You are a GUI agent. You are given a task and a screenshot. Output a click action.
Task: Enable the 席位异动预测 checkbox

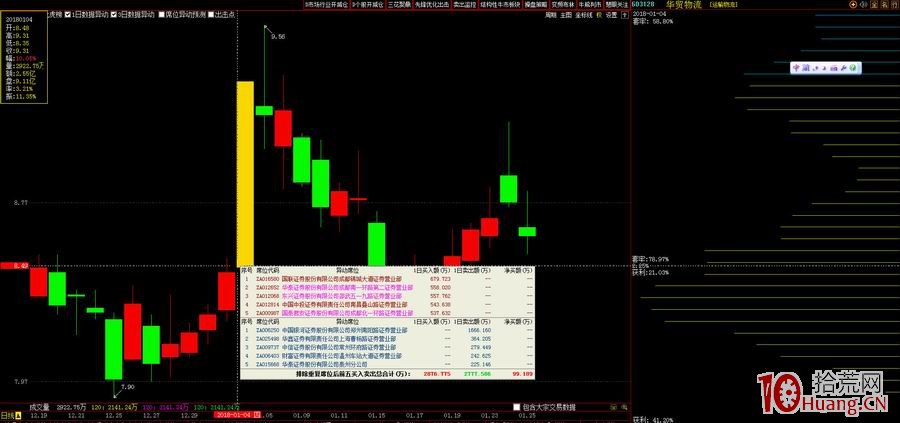(162, 15)
